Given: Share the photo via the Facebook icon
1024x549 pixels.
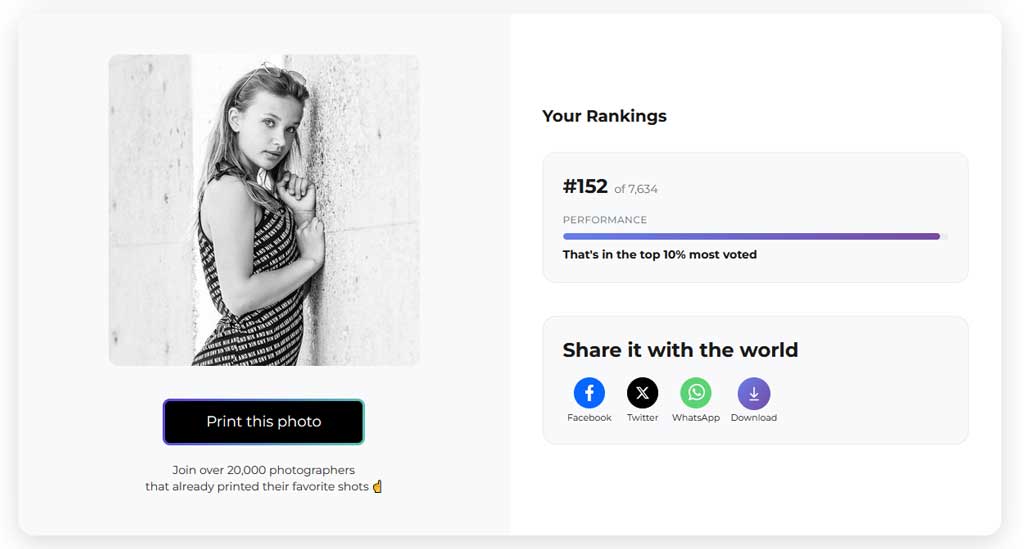Looking at the screenshot, I should tap(589, 393).
